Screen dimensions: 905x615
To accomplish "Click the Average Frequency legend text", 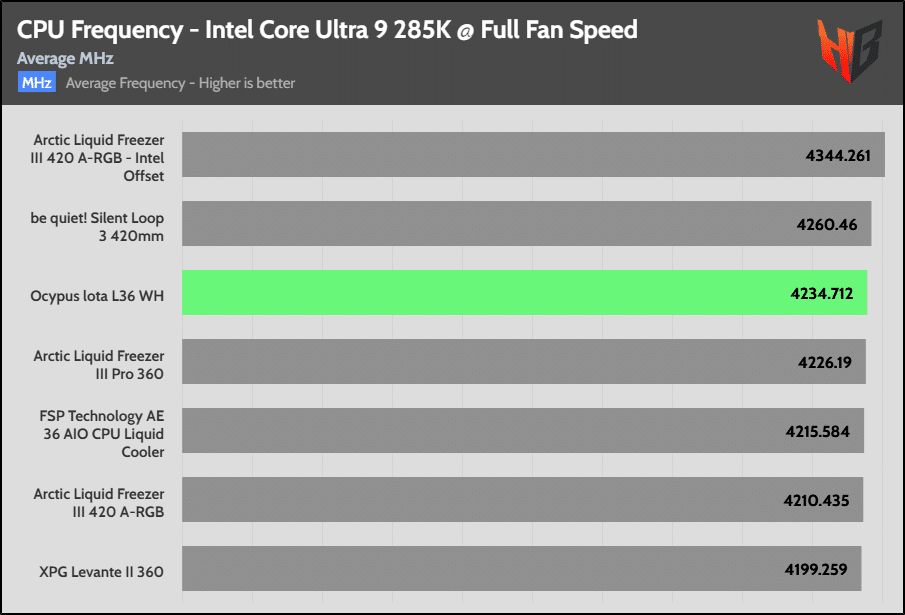I will coord(180,83).
